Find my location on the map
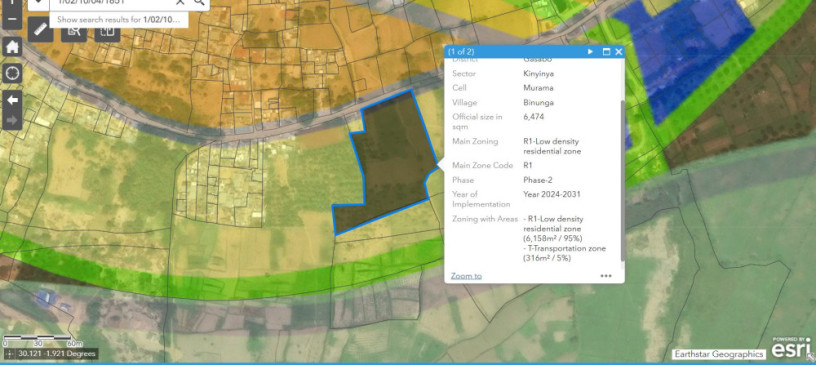 [12, 73]
